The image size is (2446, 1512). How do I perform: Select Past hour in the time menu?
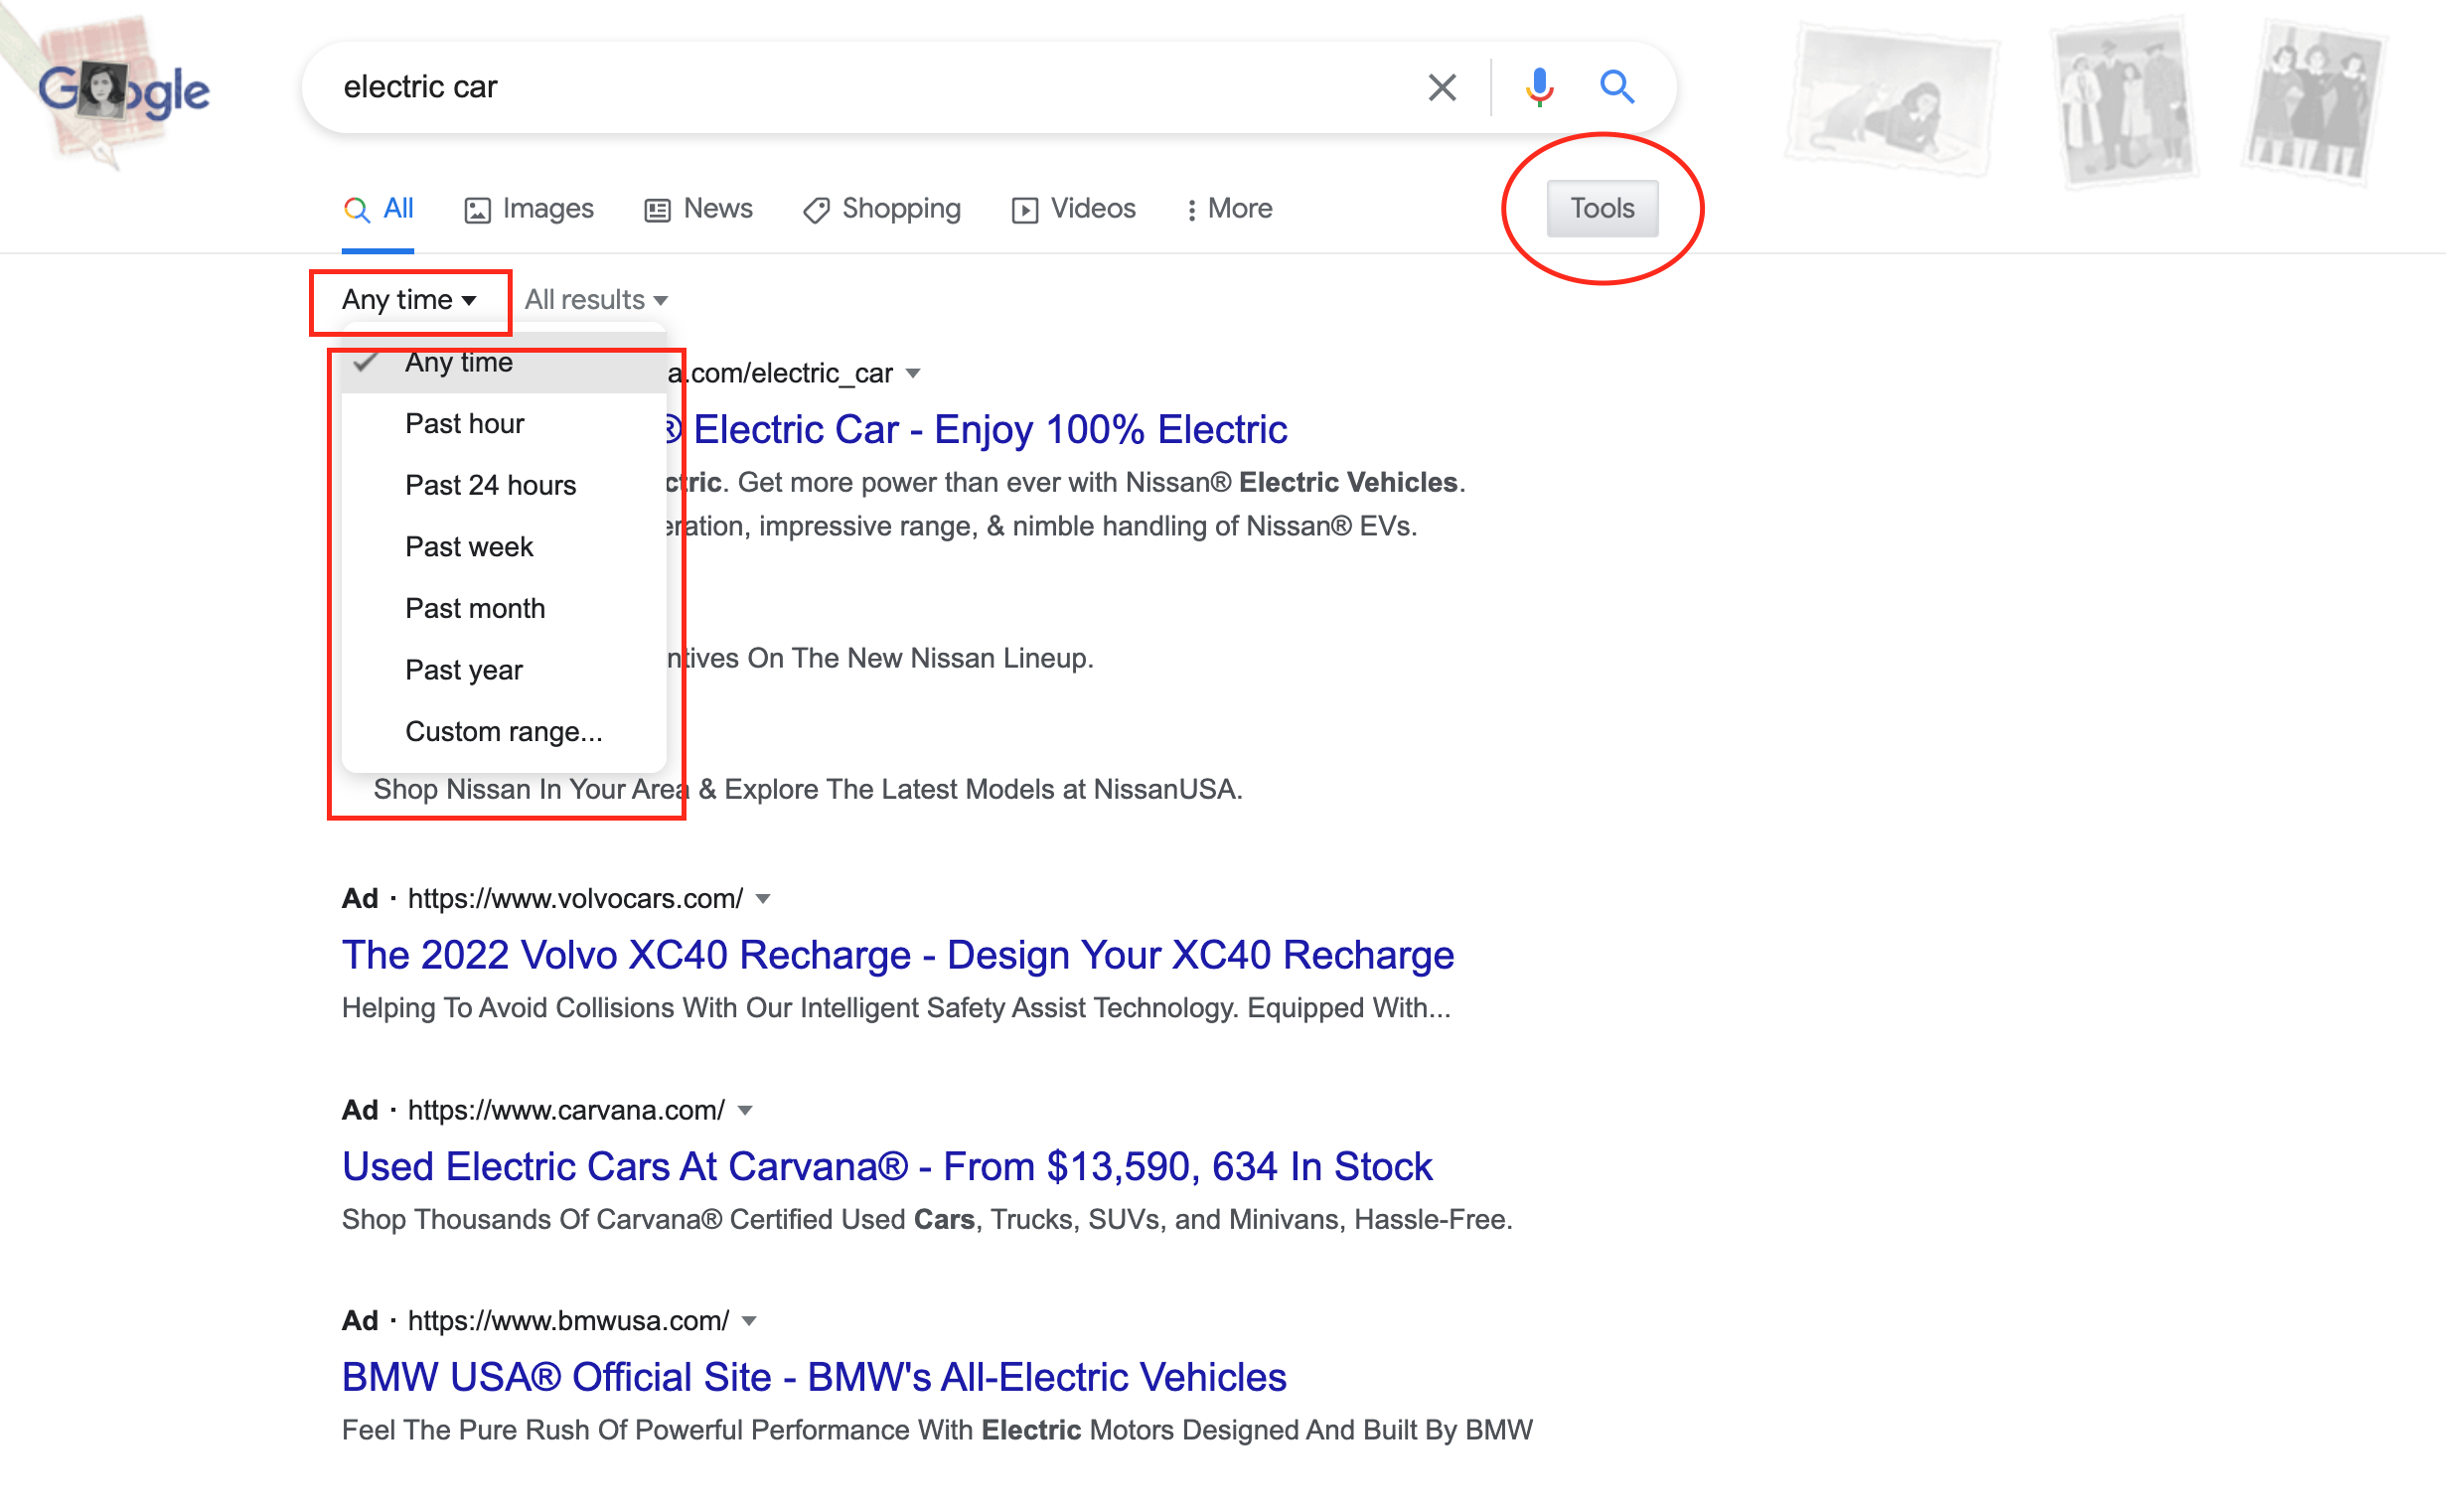tap(504, 424)
